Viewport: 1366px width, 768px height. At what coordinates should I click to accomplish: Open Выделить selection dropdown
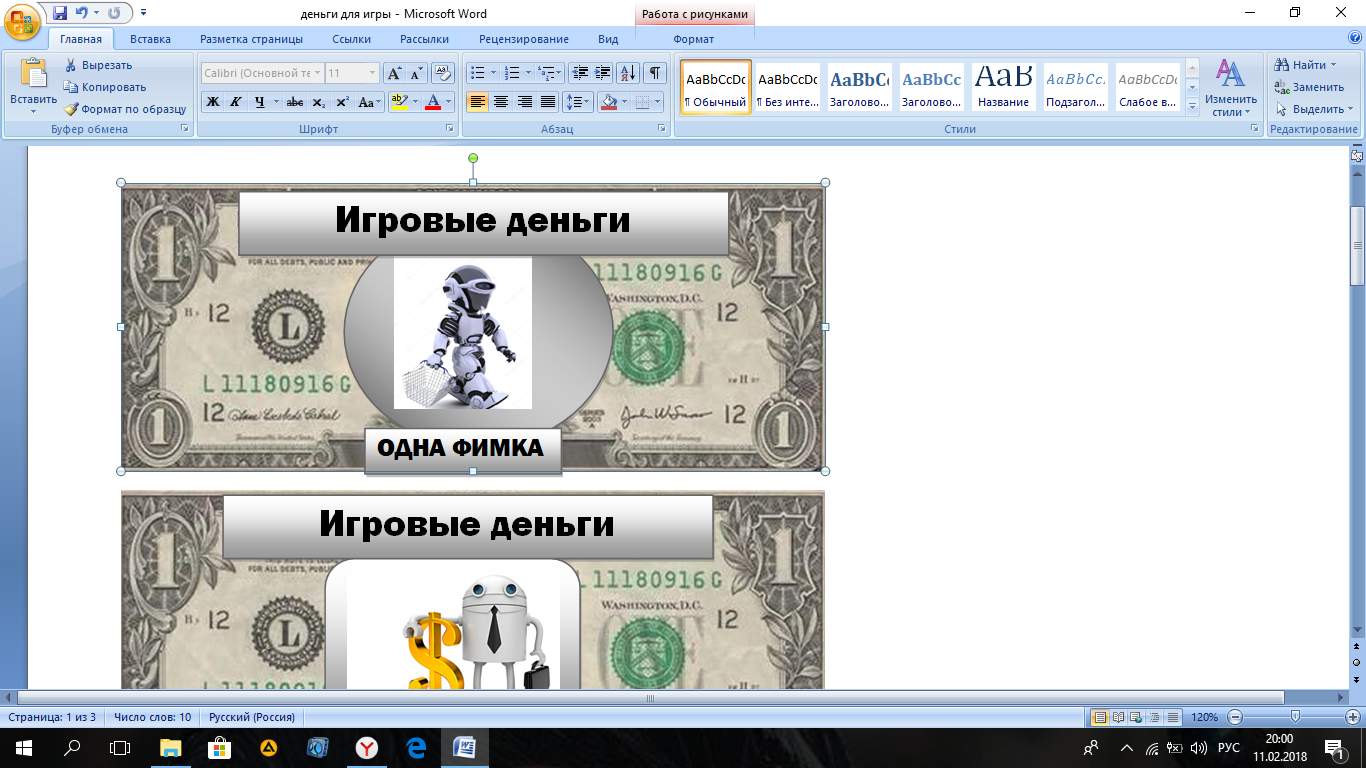tap(1314, 109)
